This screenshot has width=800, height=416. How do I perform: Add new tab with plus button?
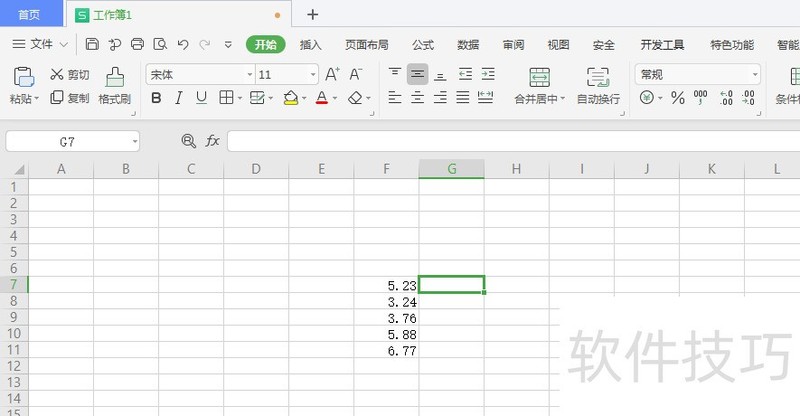[313, 14]
